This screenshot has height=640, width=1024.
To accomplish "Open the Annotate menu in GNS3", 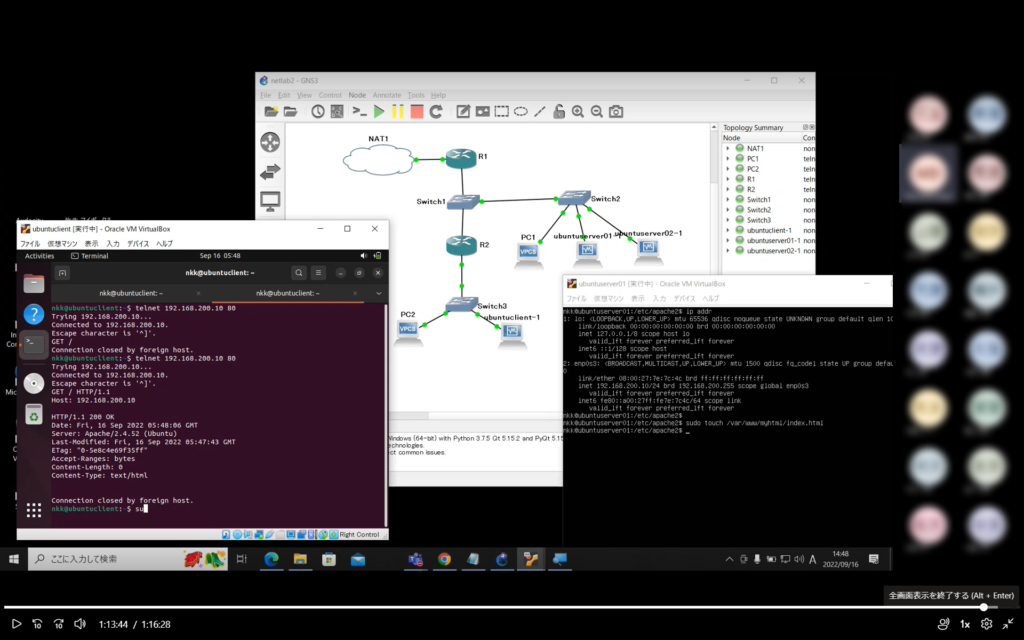I will coord(386,95).
